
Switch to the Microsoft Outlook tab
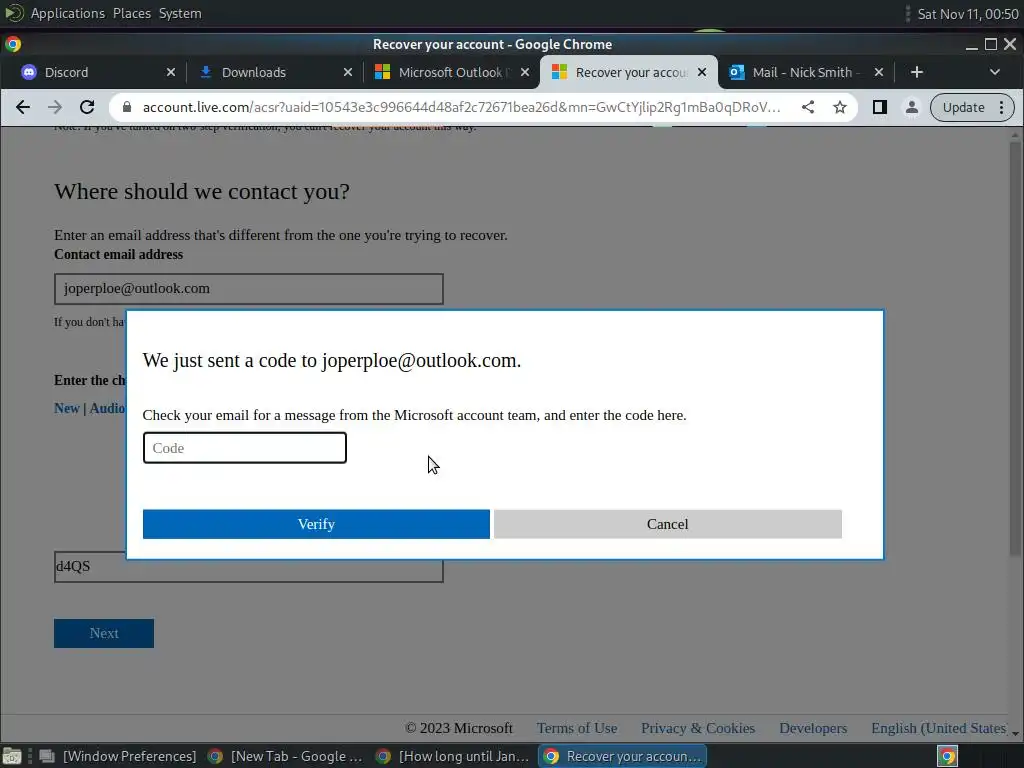(x=450, y=72)
